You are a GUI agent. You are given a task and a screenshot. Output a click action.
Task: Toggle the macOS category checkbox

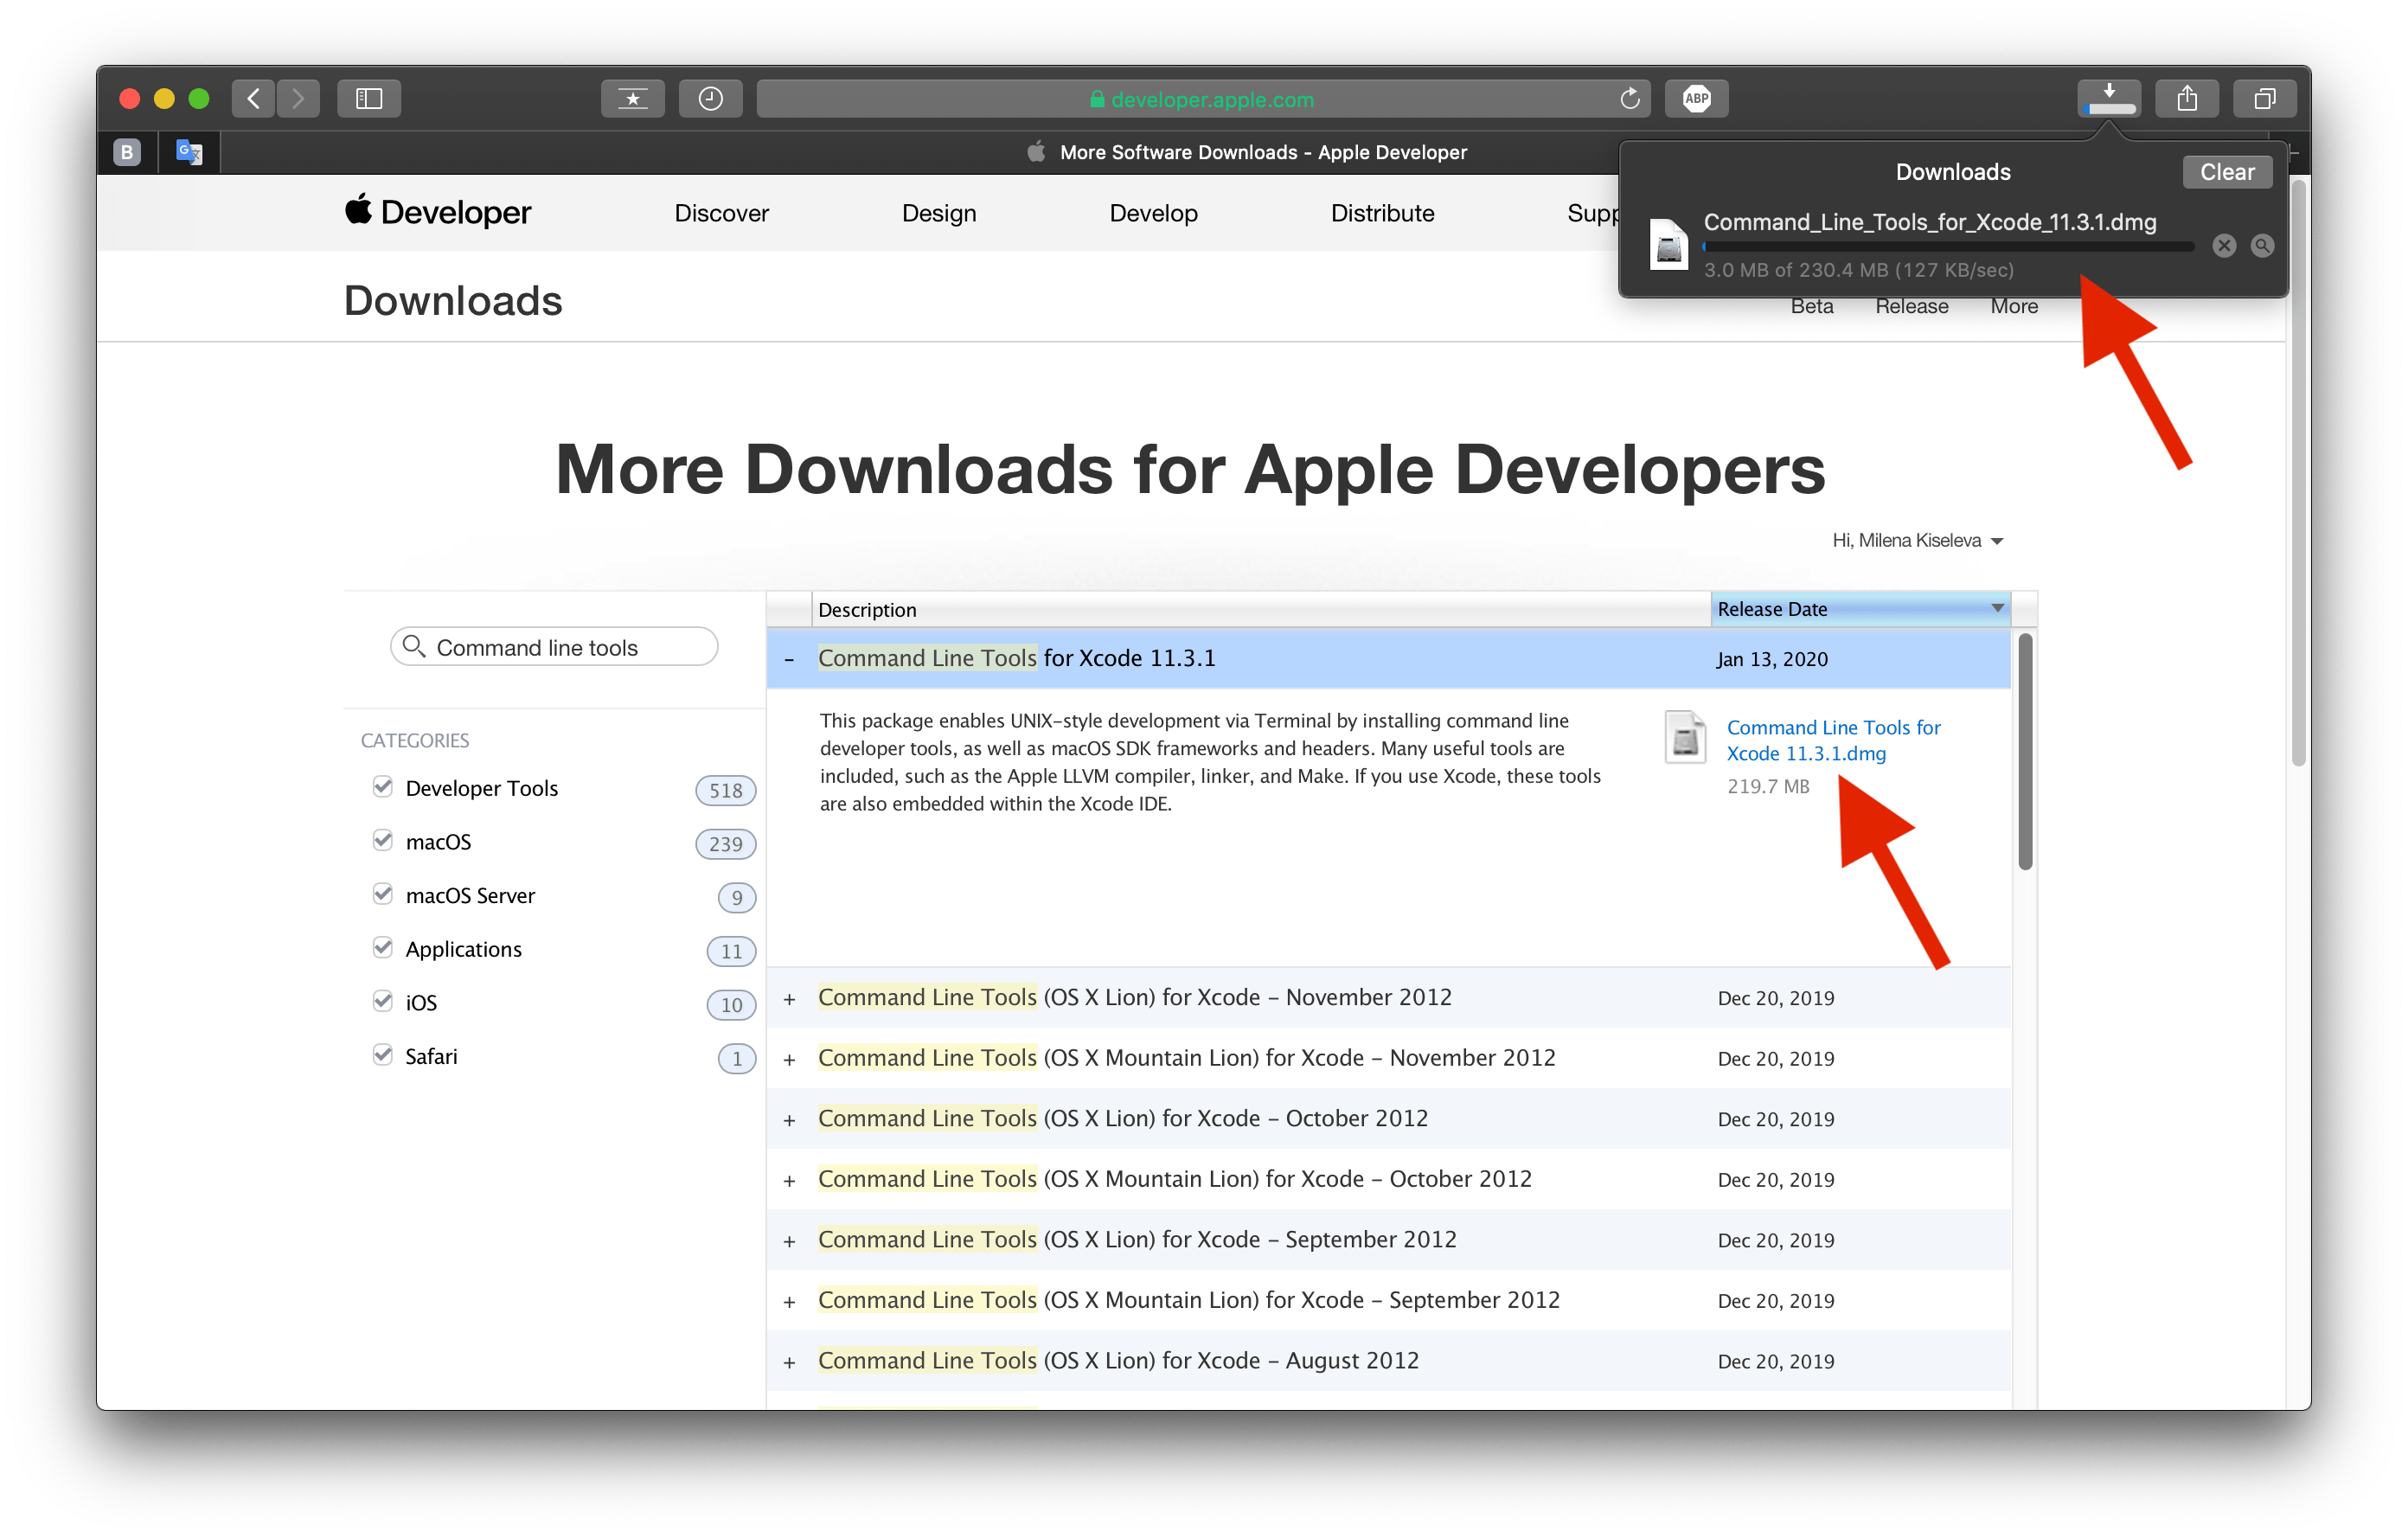click(382, 840)
